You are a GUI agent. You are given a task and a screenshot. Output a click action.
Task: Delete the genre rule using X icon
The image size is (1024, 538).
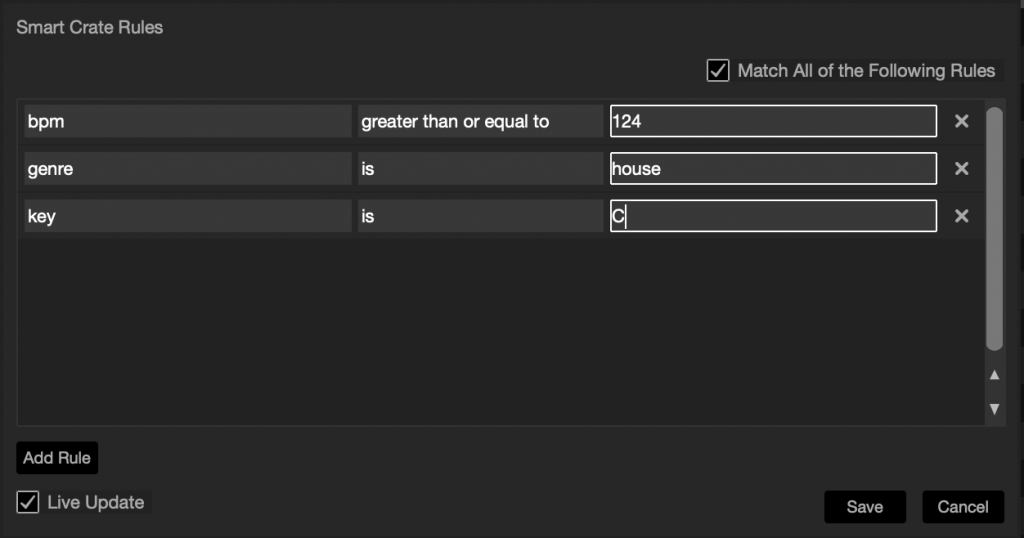tap(961, 169)
